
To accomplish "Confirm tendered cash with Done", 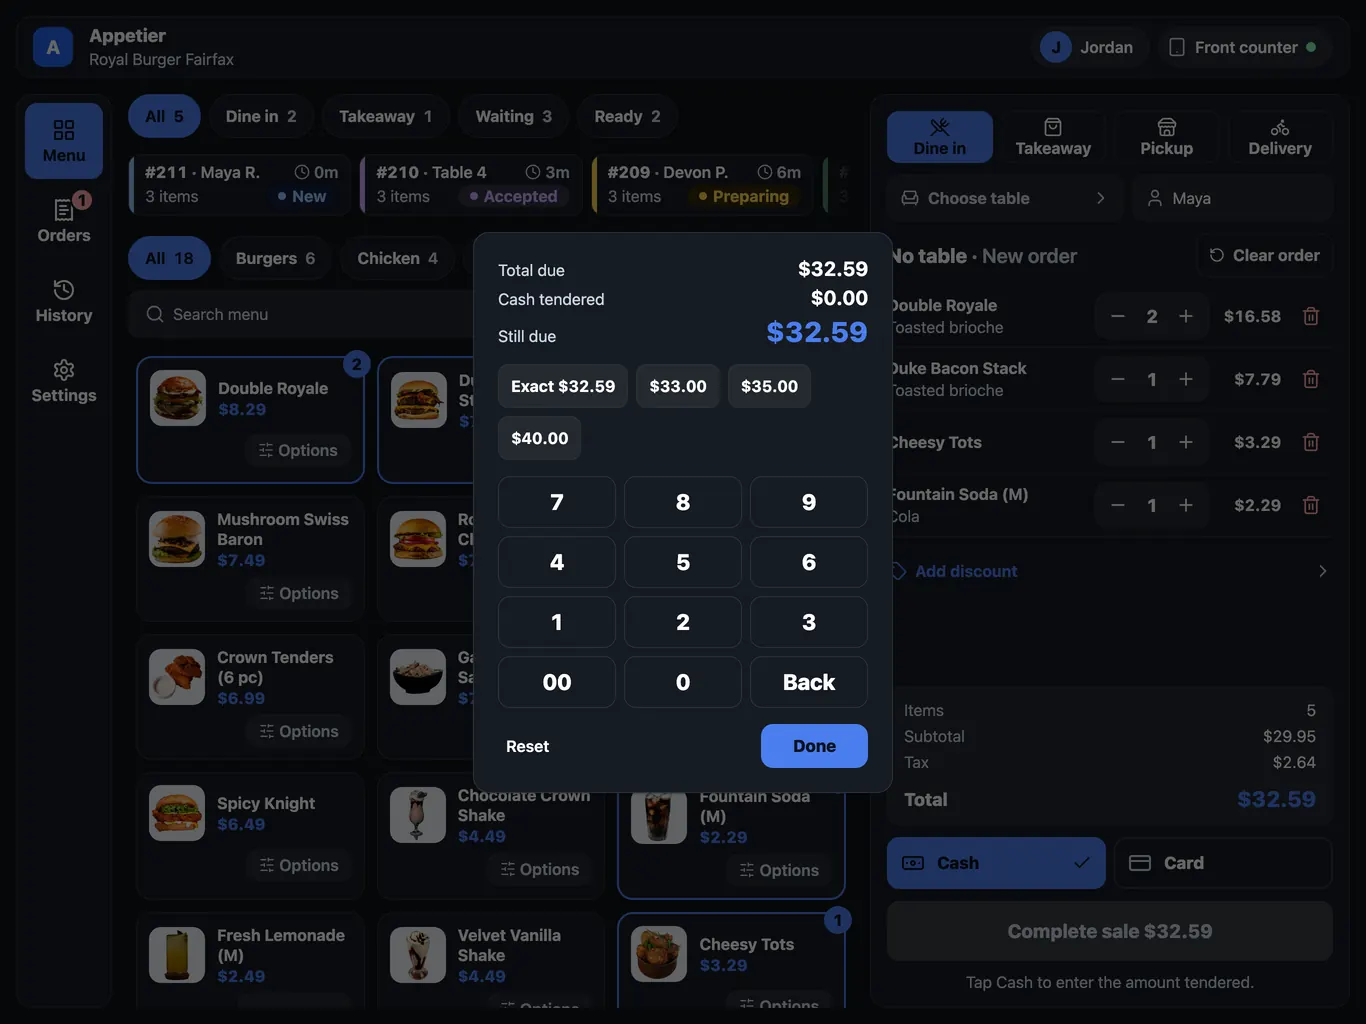I will click(814, 746).
